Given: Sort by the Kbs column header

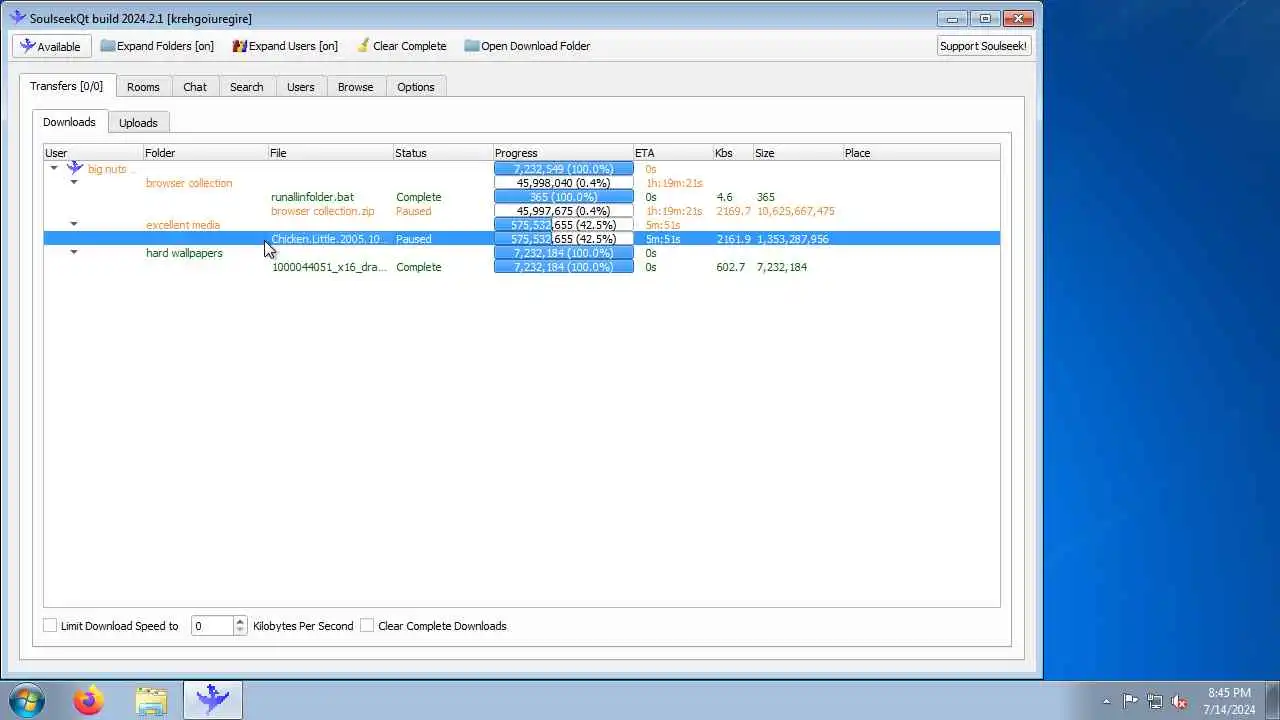Looking at the screenshot, I should tap(733, 153).
